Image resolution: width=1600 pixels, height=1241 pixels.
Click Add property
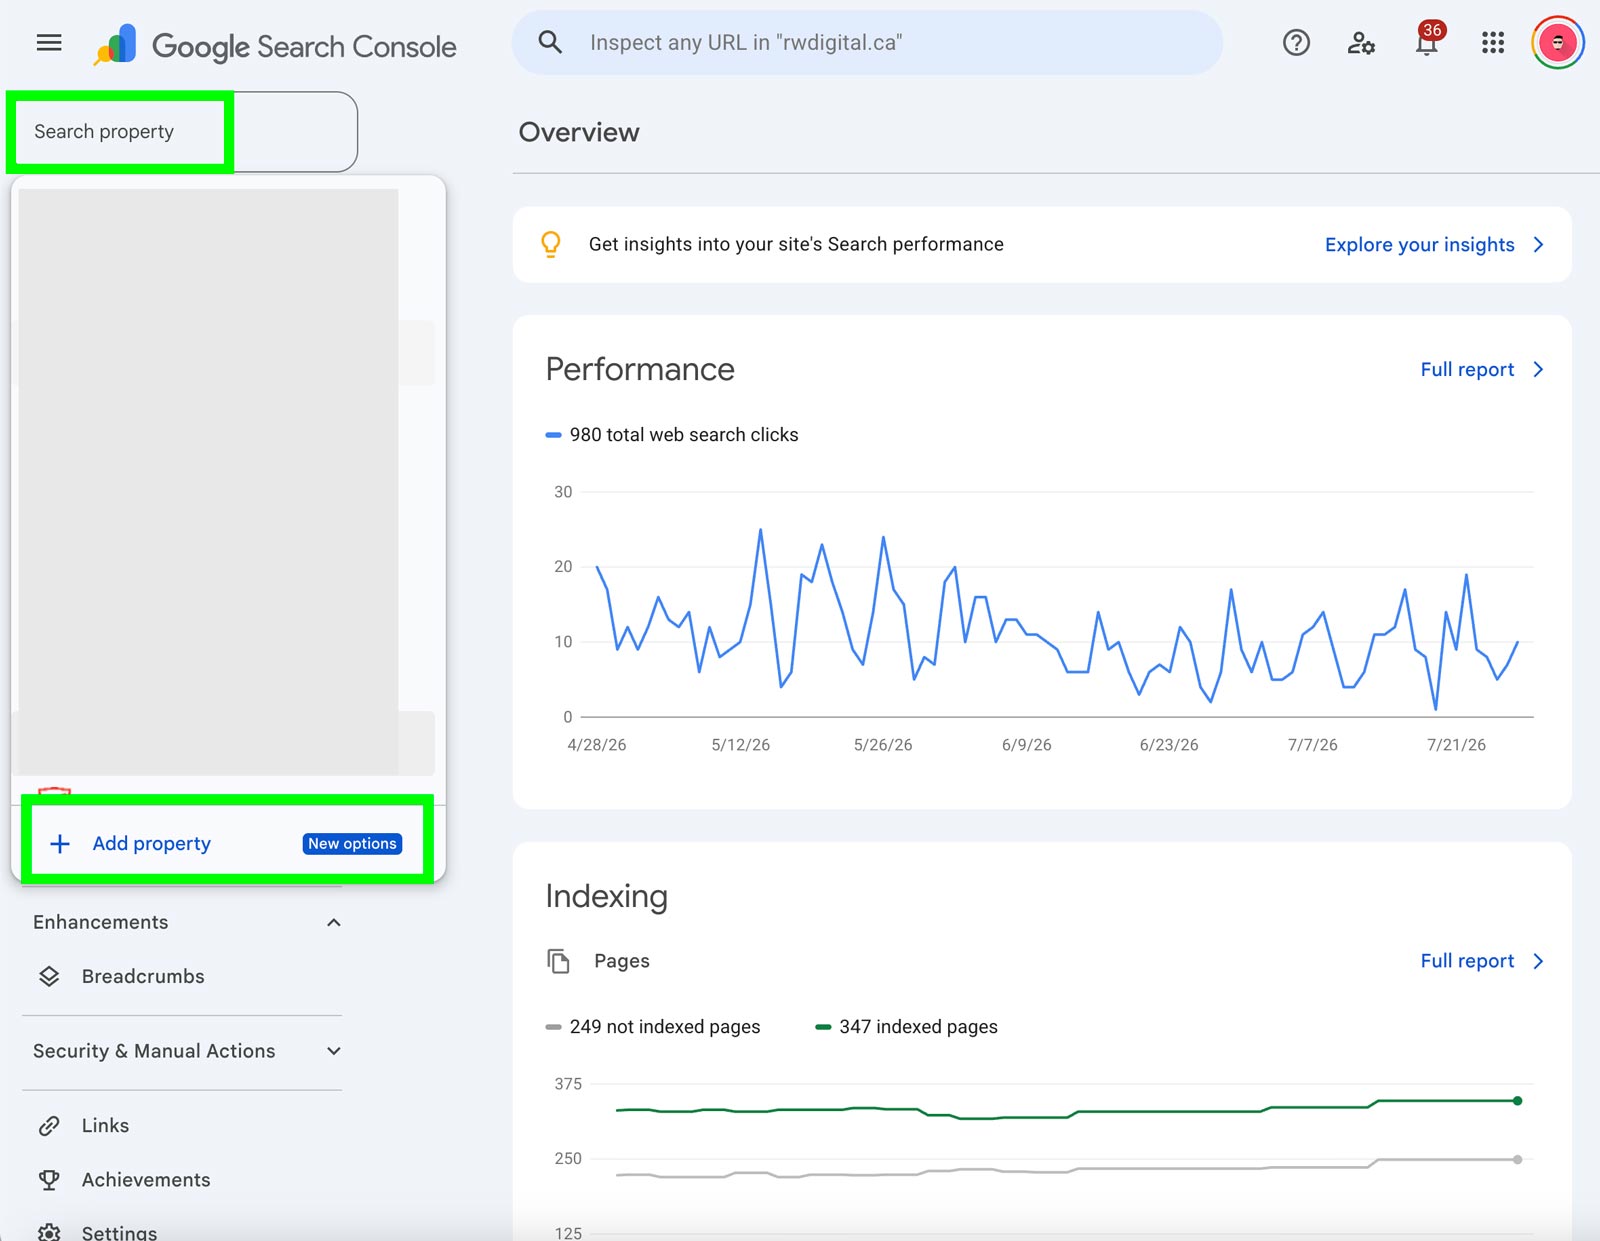tap(151, 843)
